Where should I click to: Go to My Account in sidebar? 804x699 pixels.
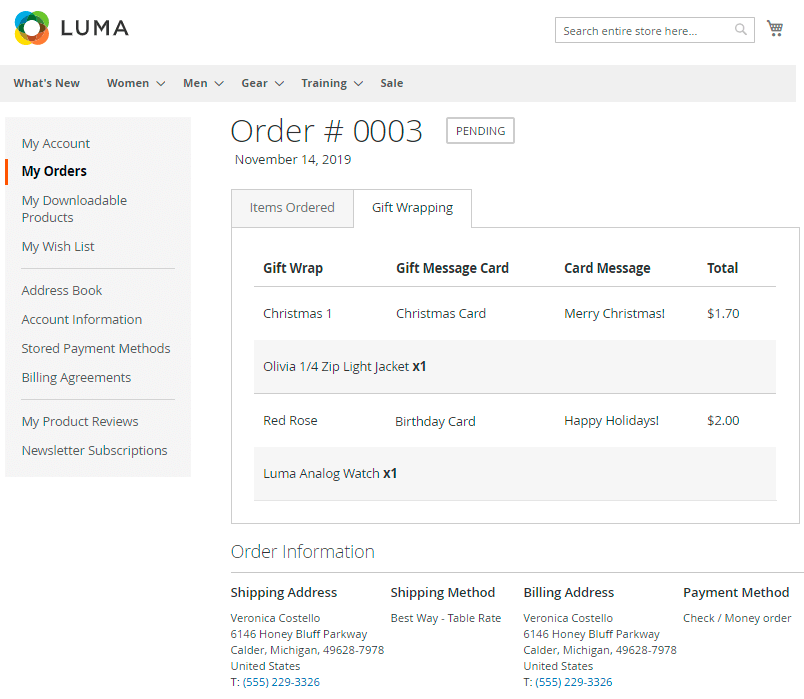[x=56, y=143]
